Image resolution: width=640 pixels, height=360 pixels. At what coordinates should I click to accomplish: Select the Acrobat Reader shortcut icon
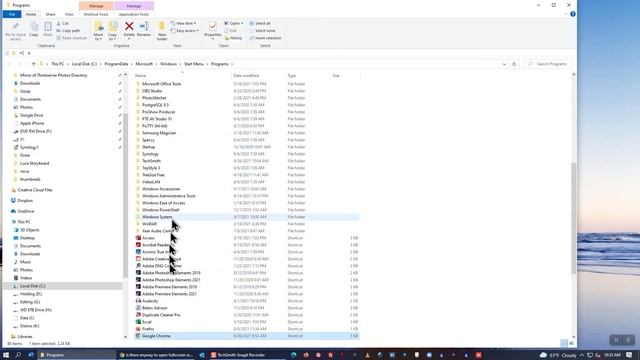click(x=138, y=245)
